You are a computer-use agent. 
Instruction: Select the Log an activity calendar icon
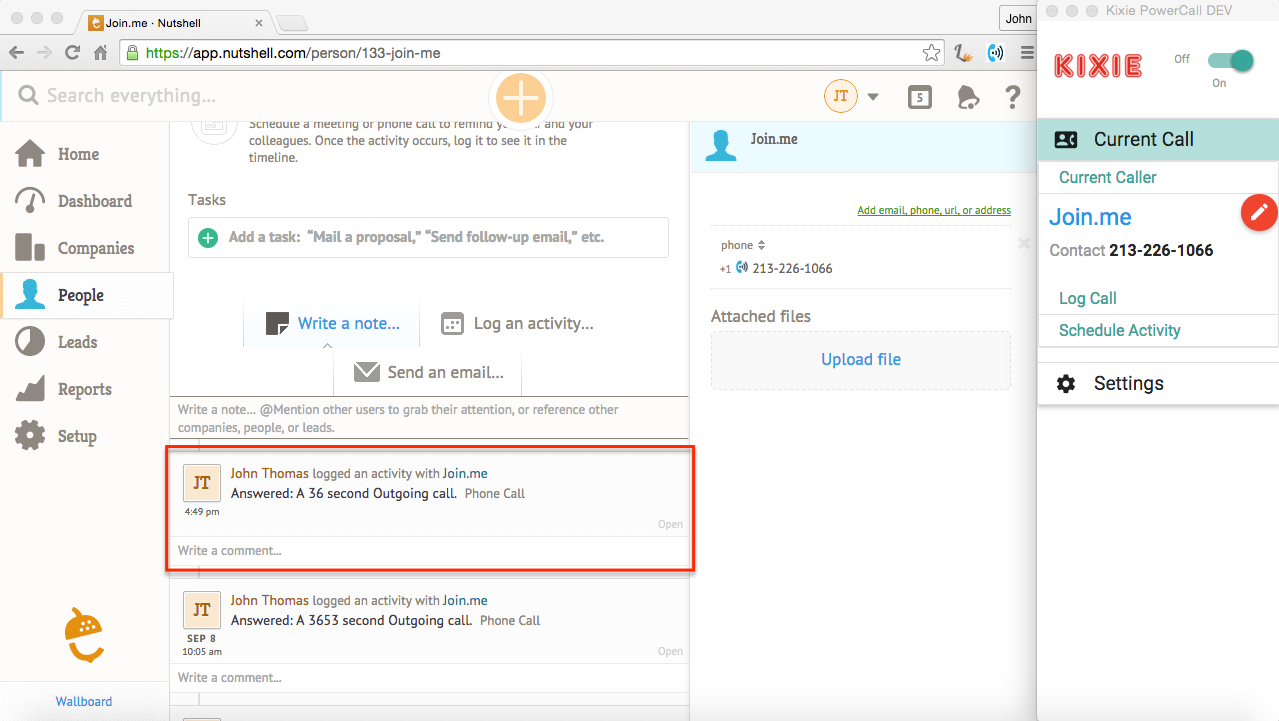point(452,323)
